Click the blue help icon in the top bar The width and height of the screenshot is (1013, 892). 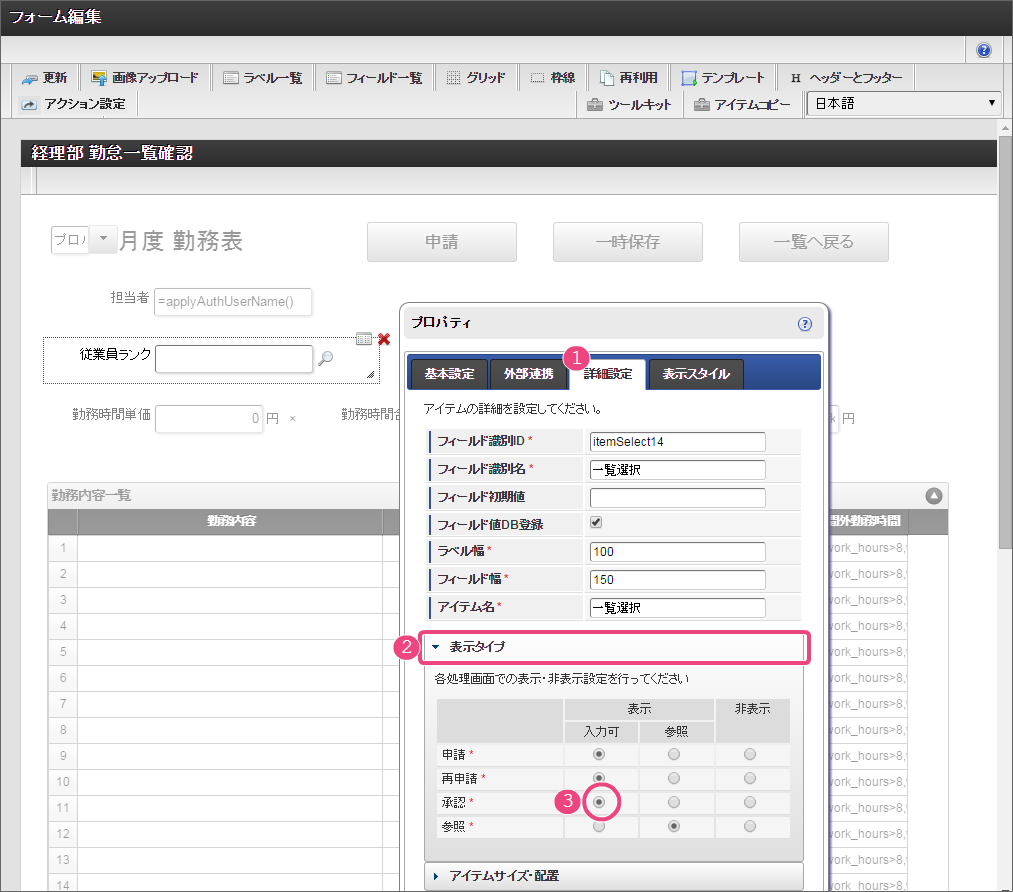click(984, 50)
